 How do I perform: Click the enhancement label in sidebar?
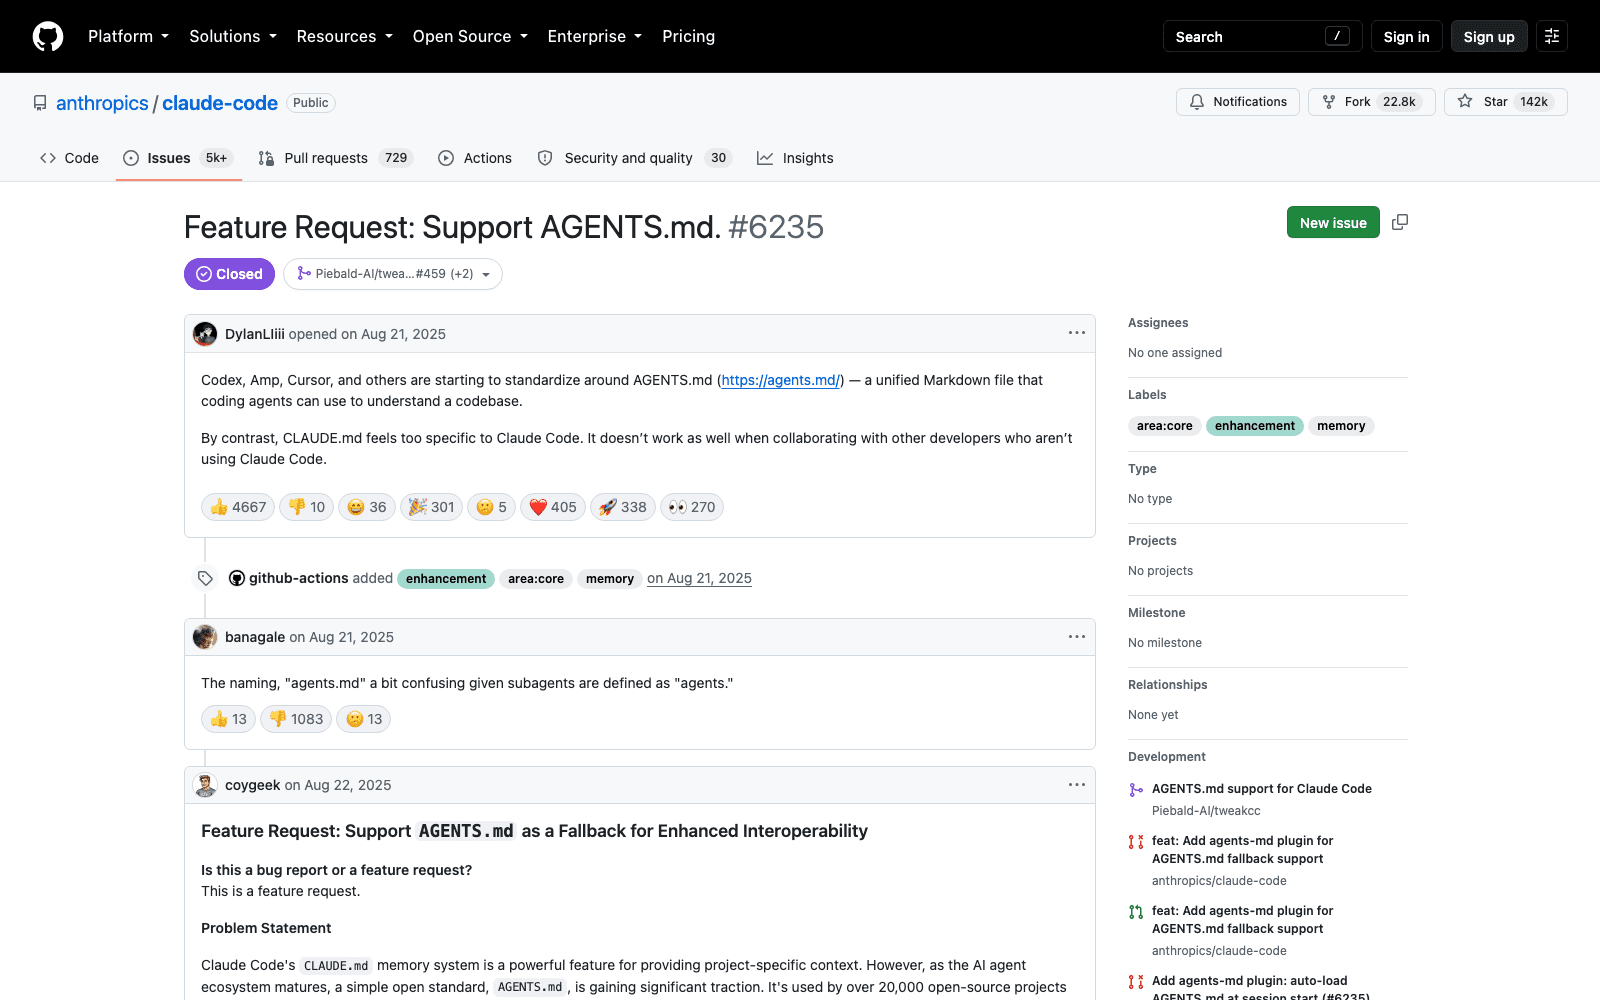(1255, 426)
